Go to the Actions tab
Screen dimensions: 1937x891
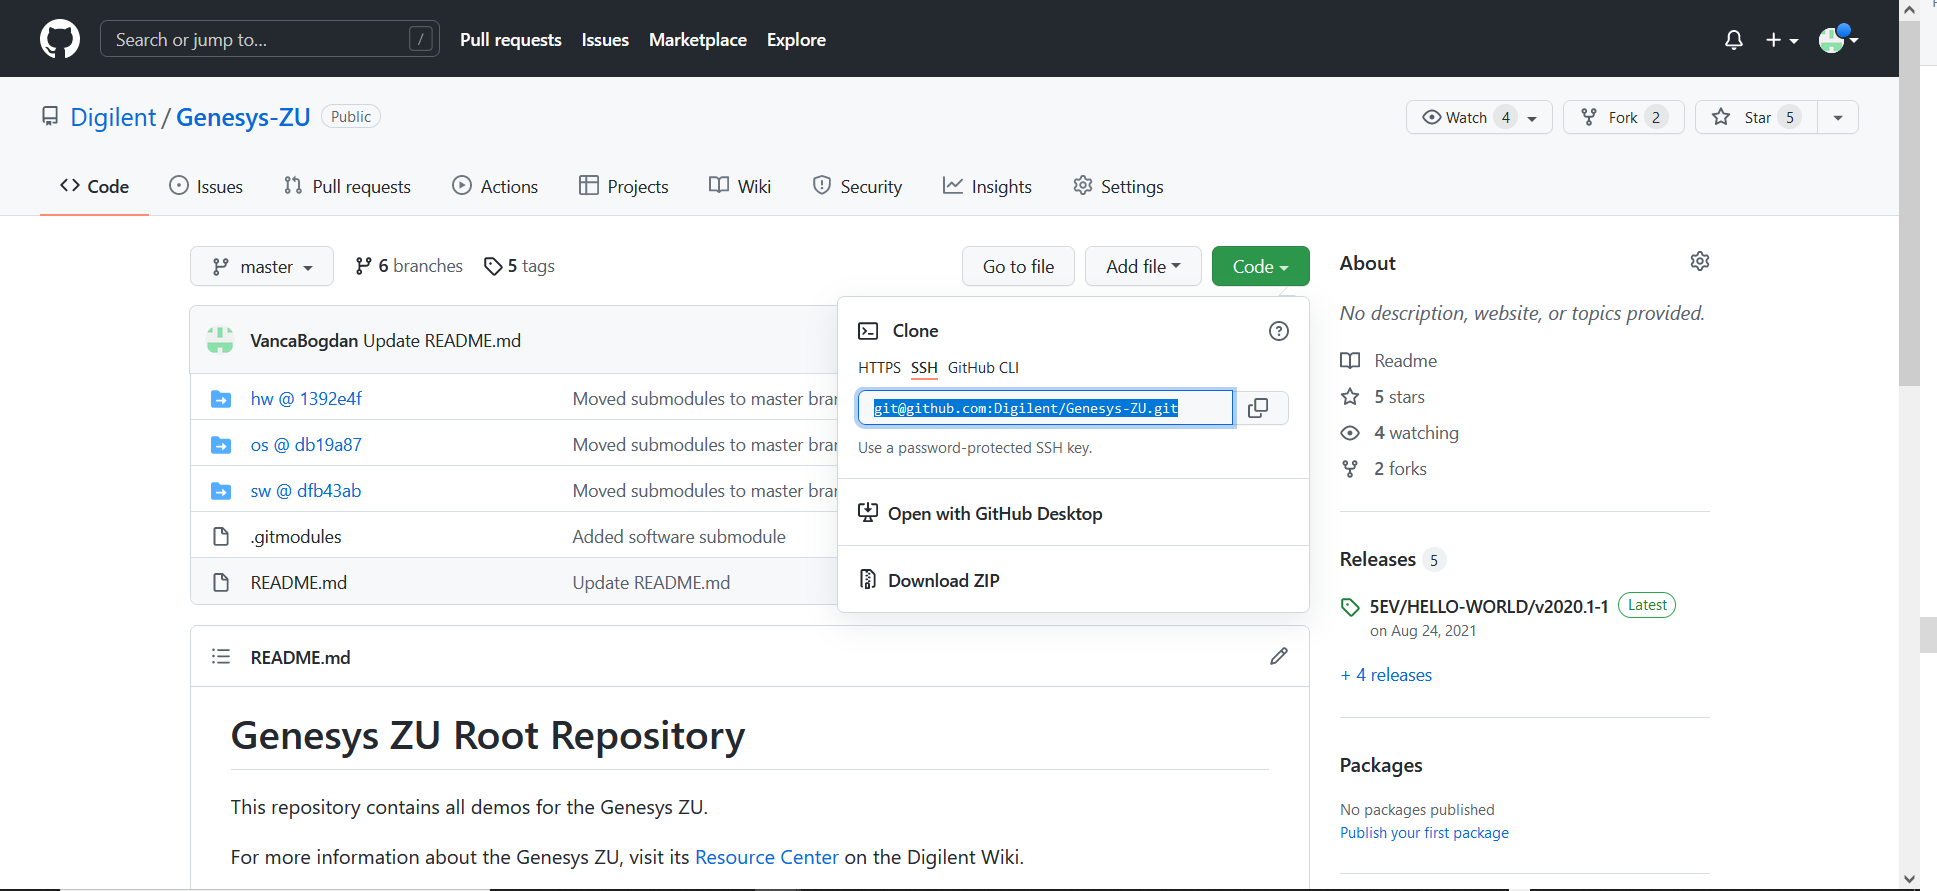tap(495, 186)
